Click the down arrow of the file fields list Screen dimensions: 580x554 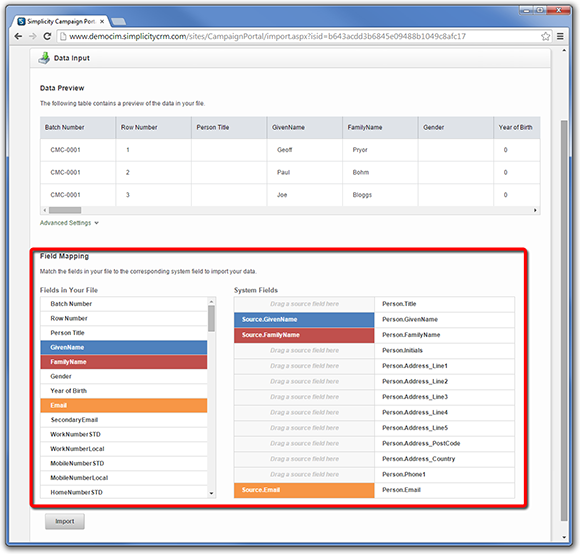(x=211, y=493)
